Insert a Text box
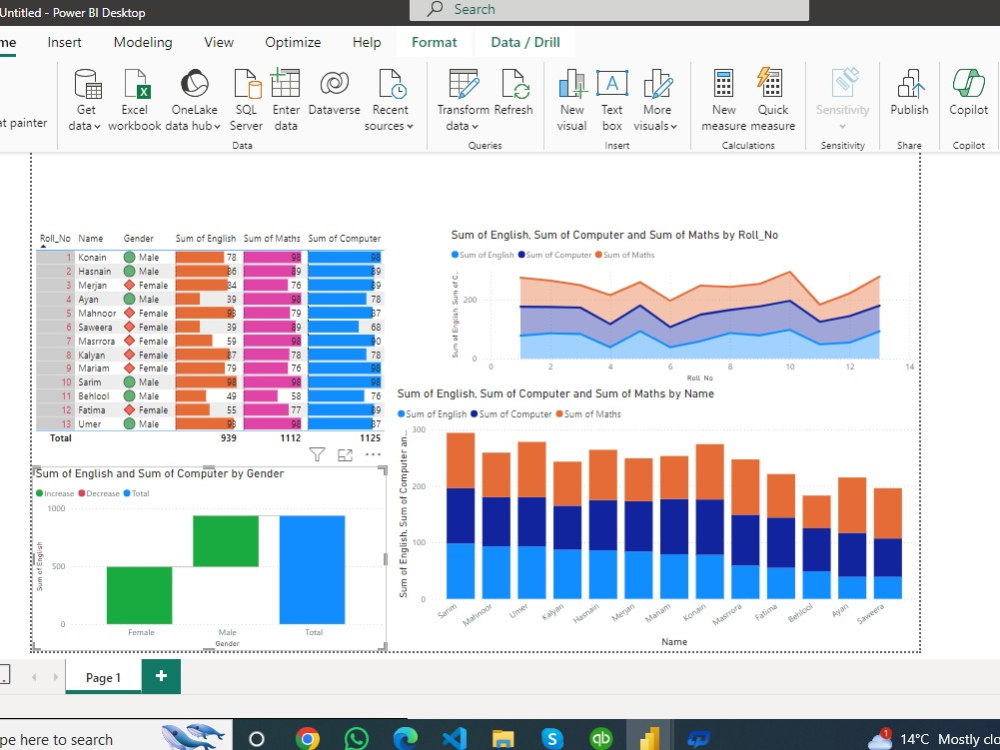The width and height of the screenshot is (1000, 750). (611, 97)
